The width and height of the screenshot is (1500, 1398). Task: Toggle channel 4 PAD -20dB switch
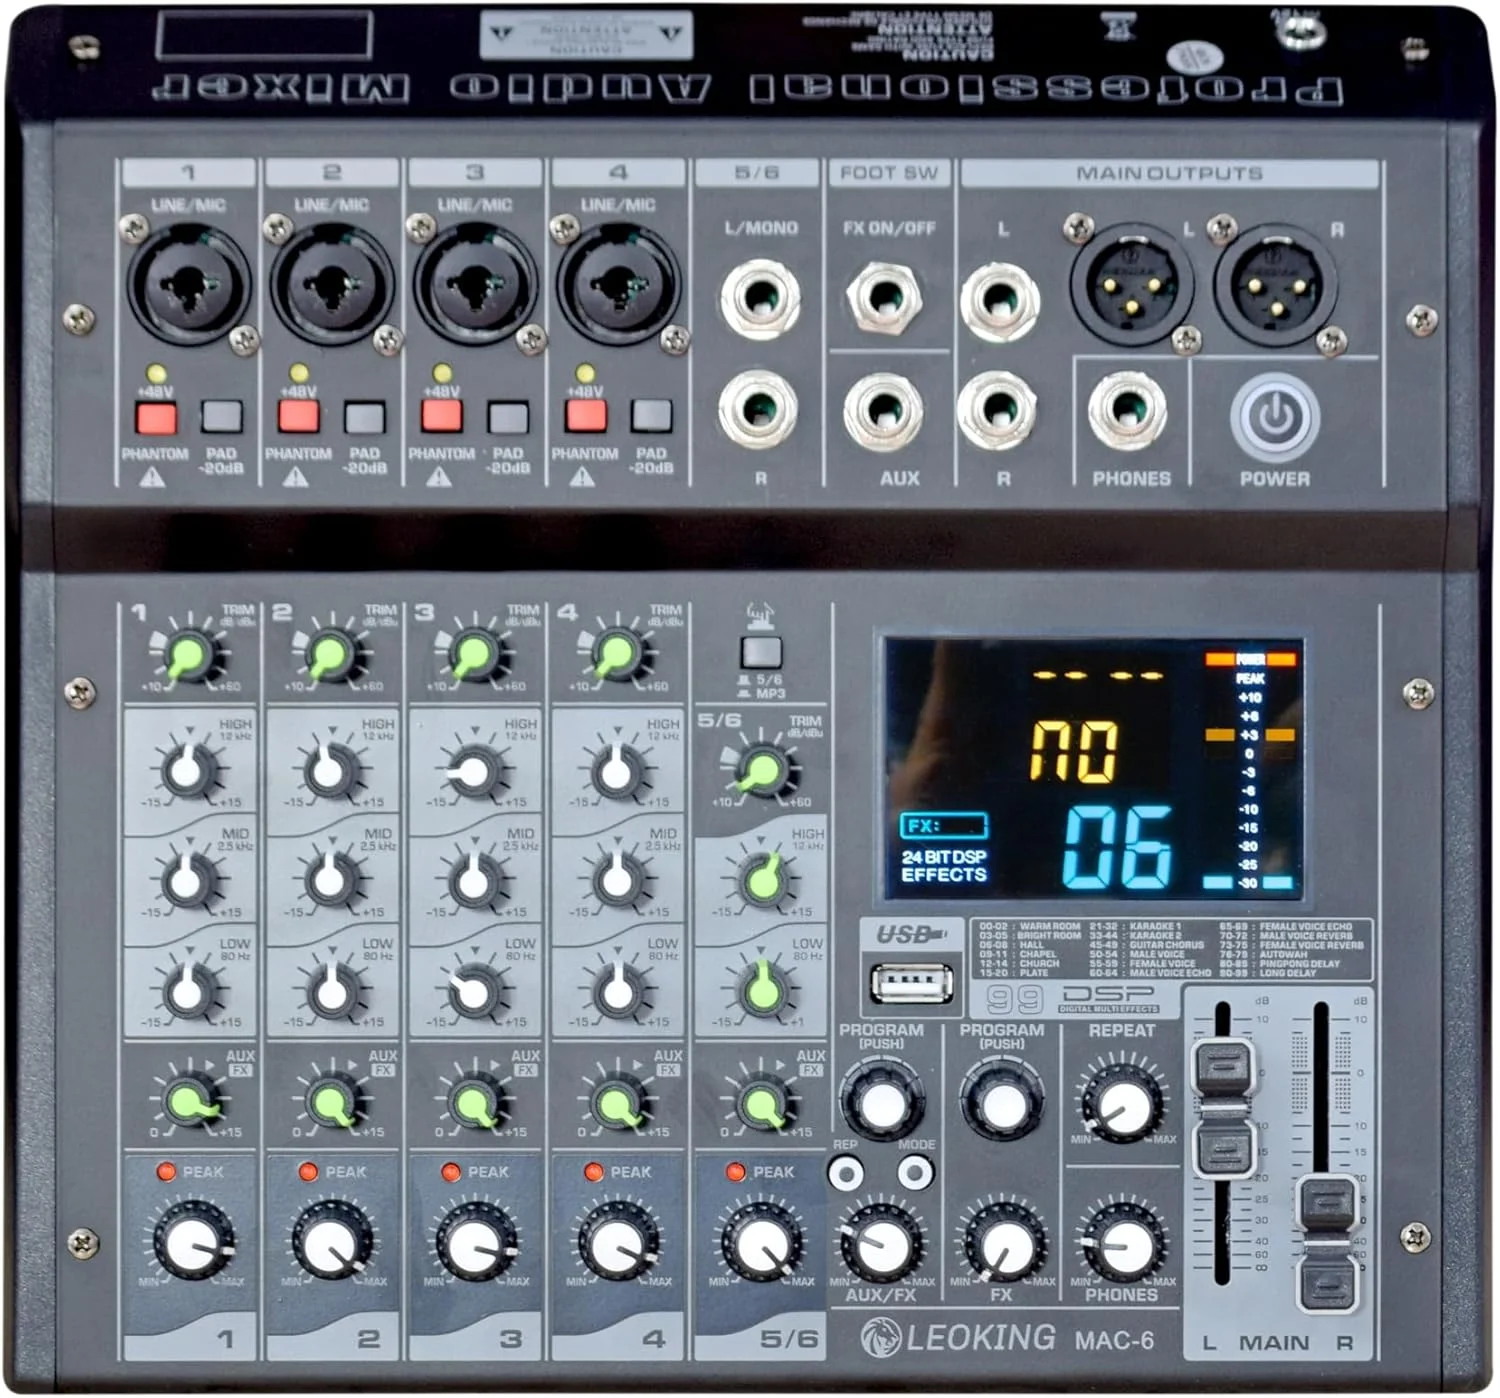click(651, 416)
